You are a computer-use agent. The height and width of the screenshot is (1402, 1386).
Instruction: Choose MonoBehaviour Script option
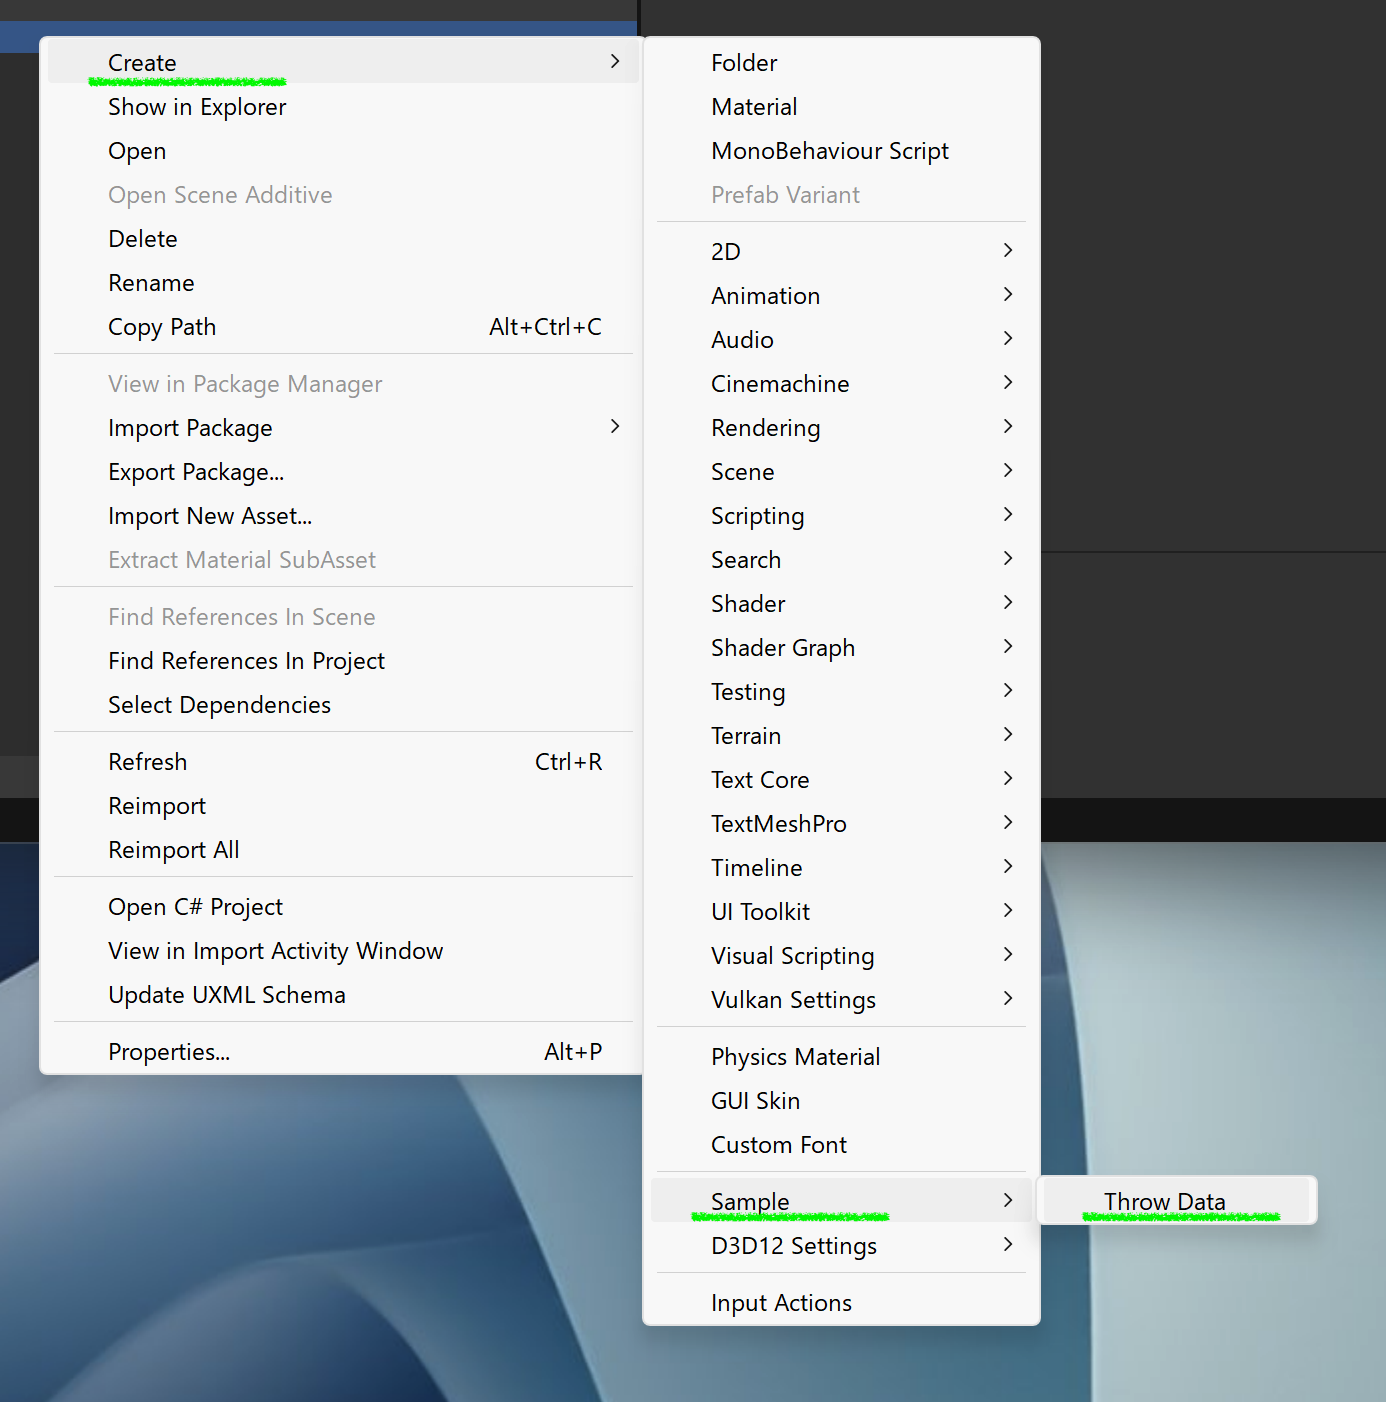tap(829, 151)
